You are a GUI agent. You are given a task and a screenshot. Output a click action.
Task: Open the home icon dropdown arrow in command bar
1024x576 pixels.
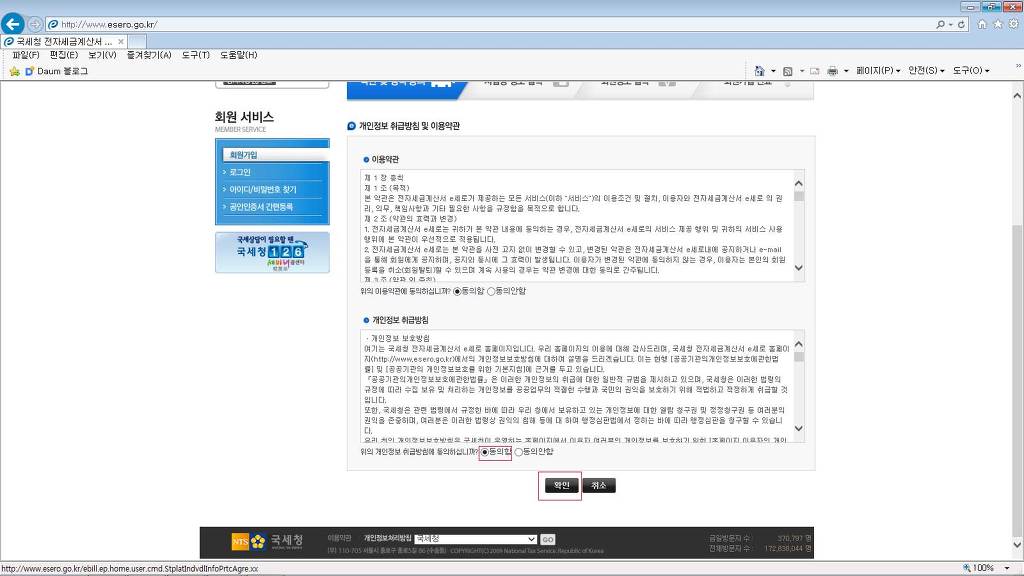click(773, 71)
